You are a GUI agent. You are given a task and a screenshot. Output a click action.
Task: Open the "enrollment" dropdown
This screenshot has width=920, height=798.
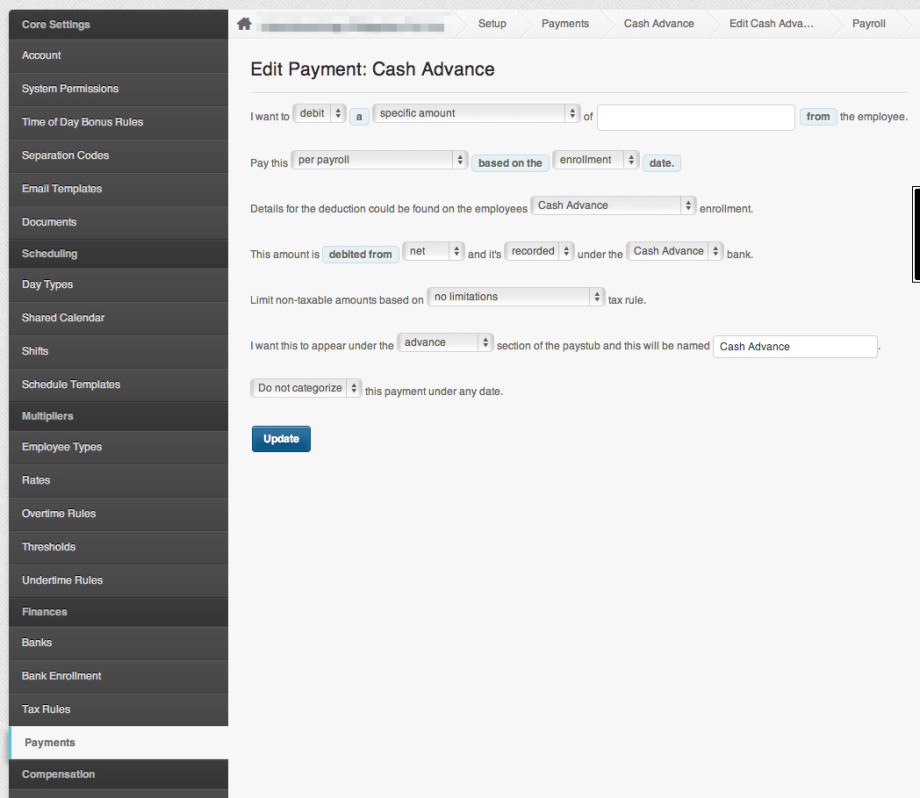596,159
